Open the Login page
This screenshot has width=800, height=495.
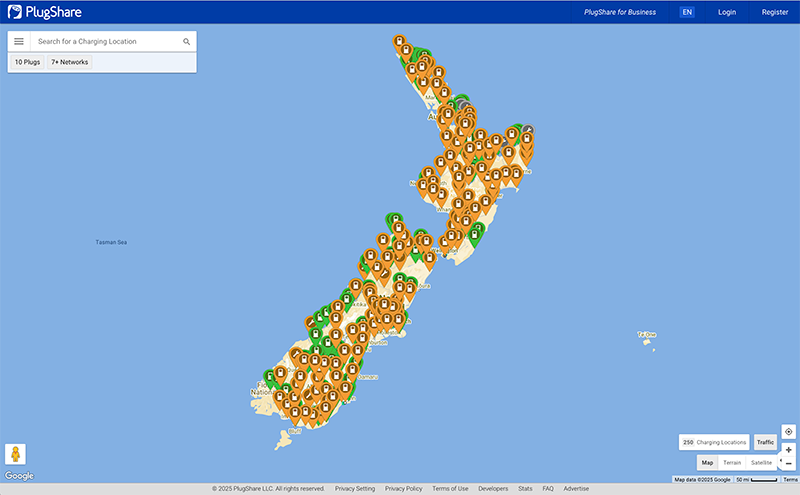click(x=727, y=12)
